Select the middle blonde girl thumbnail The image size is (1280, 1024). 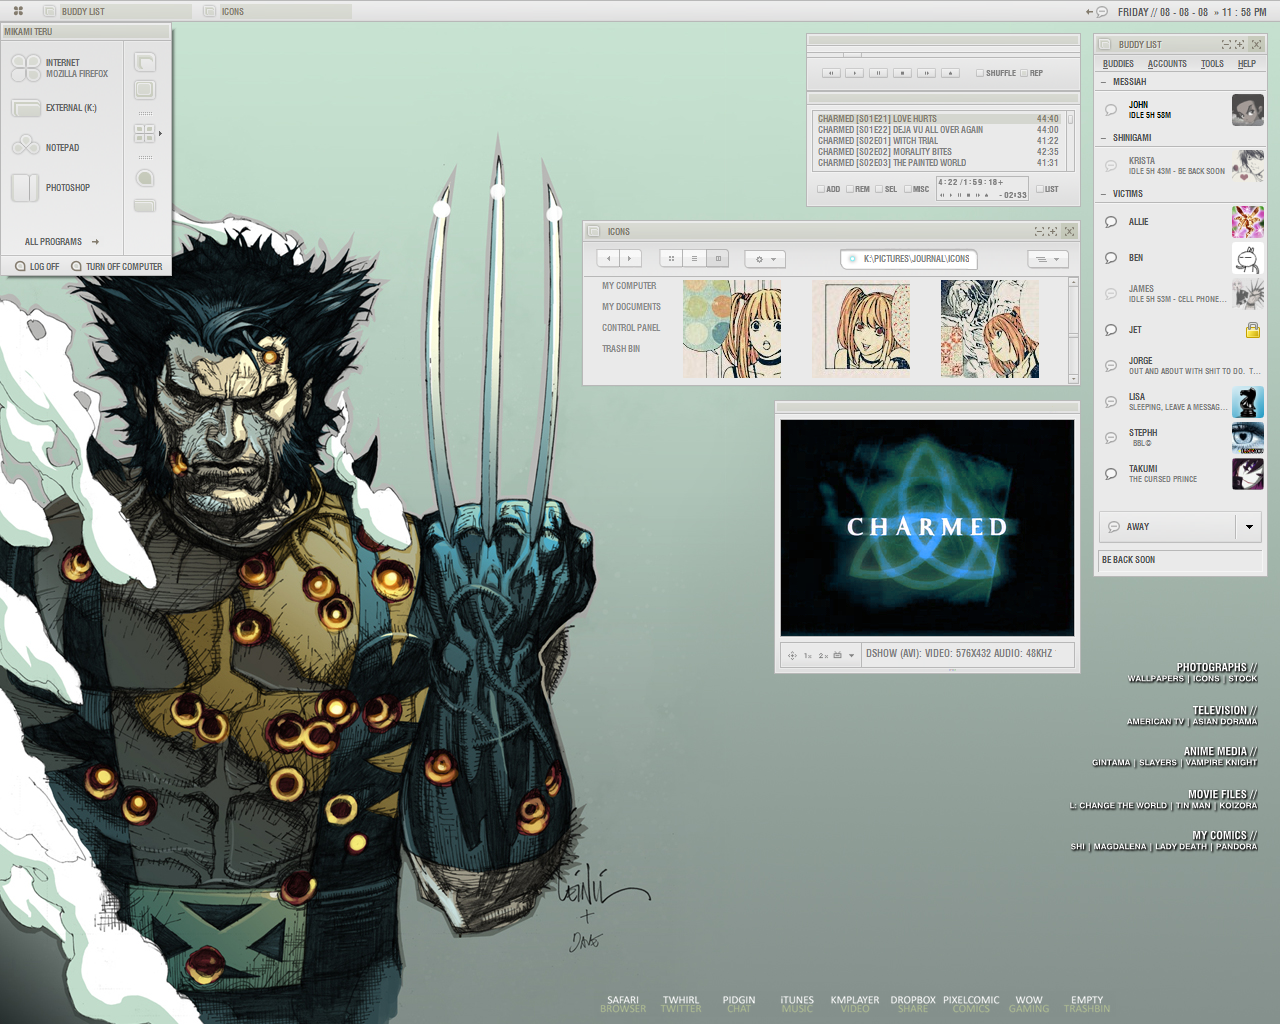point(861,329)
